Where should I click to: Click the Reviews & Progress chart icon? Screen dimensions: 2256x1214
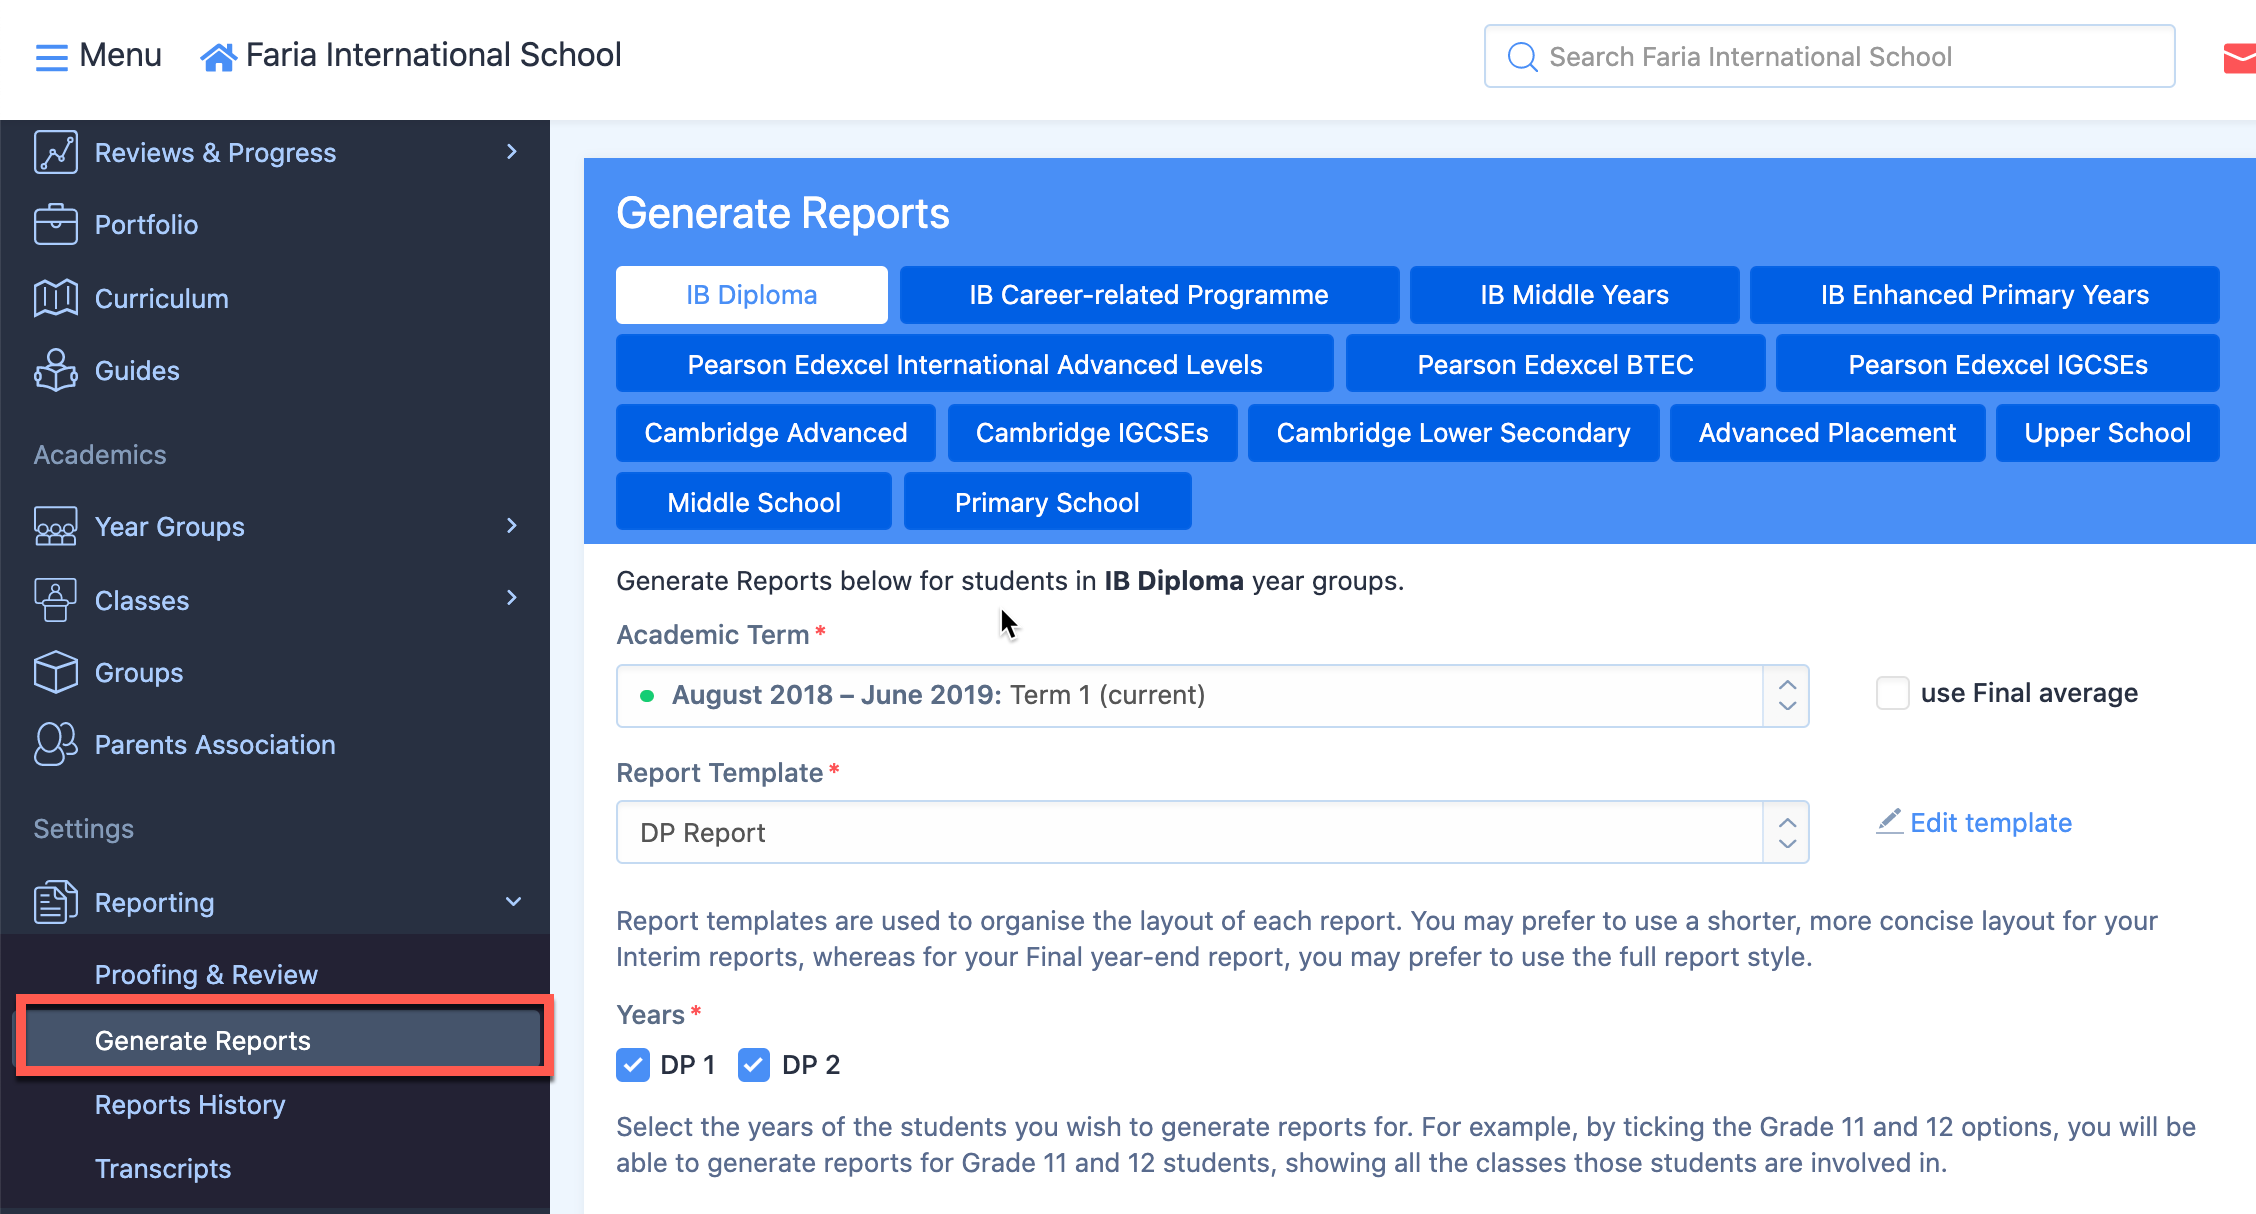pyautogui.click(x=55, y=152)
